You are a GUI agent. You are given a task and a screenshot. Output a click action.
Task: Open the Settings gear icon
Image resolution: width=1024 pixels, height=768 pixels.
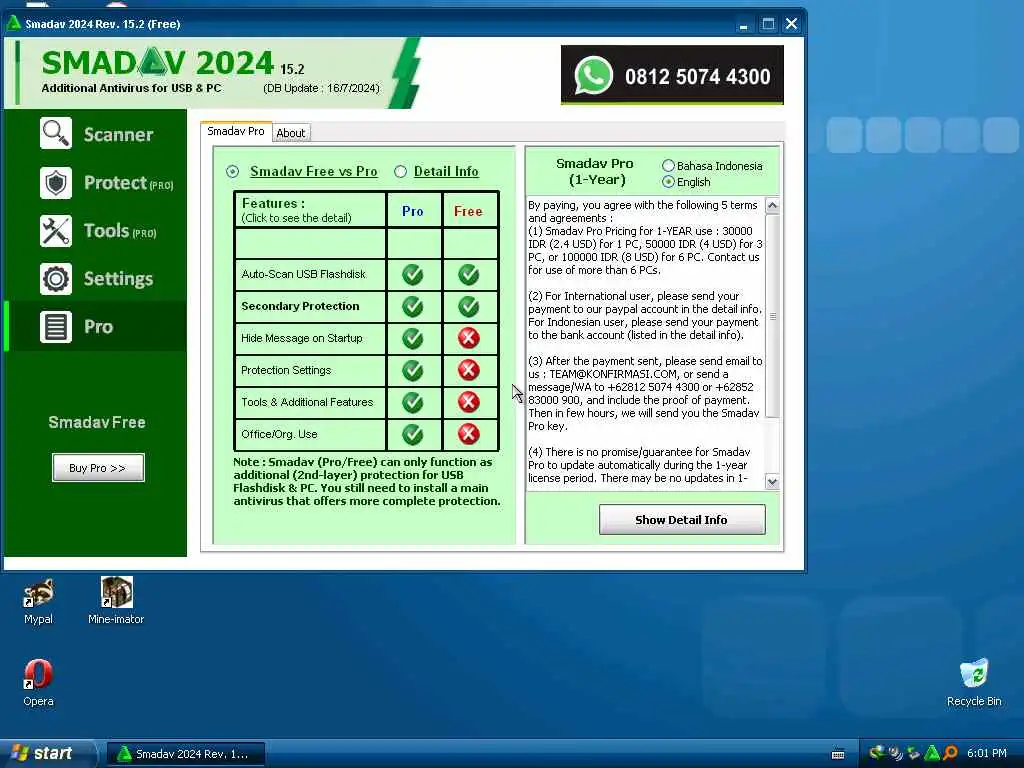click(x=56, y=279)
